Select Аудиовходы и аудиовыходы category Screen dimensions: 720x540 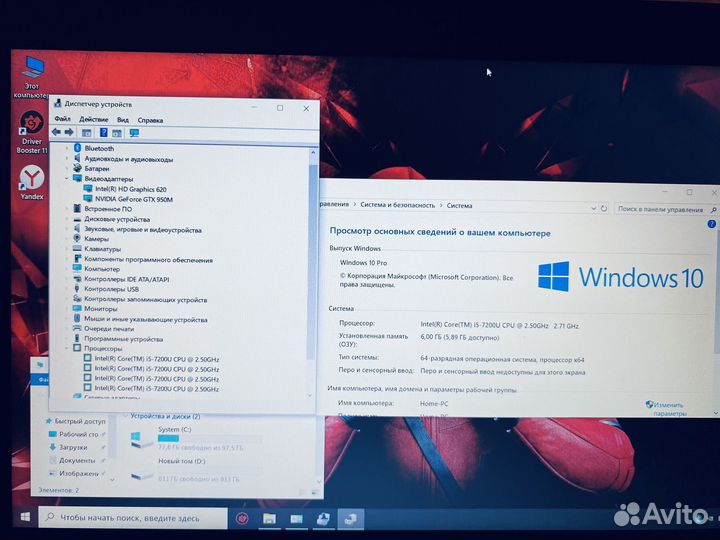[129, 159]
